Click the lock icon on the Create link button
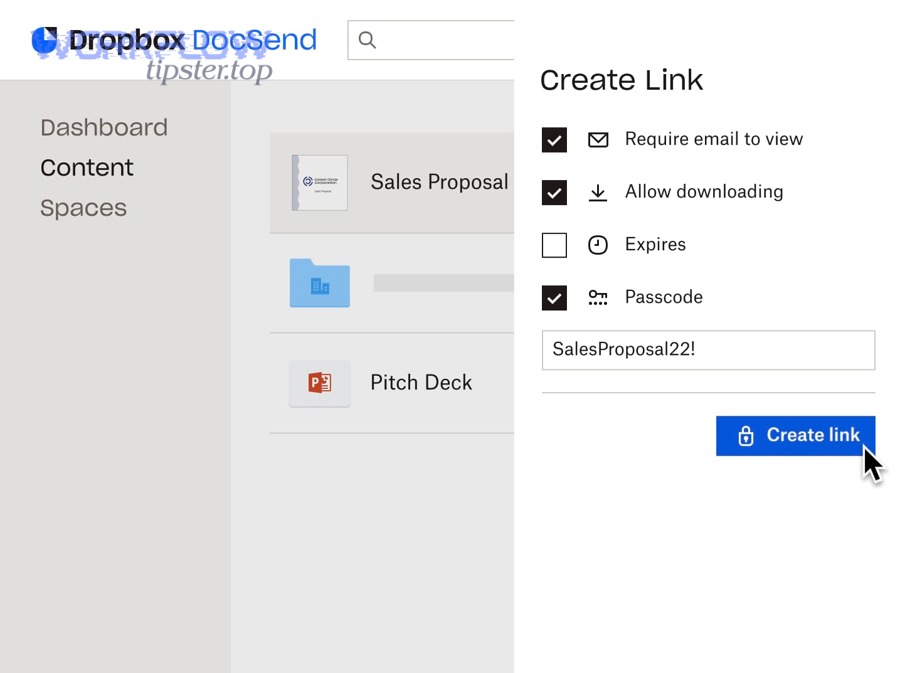Screen dimensions: 900x673 point(745,435)
